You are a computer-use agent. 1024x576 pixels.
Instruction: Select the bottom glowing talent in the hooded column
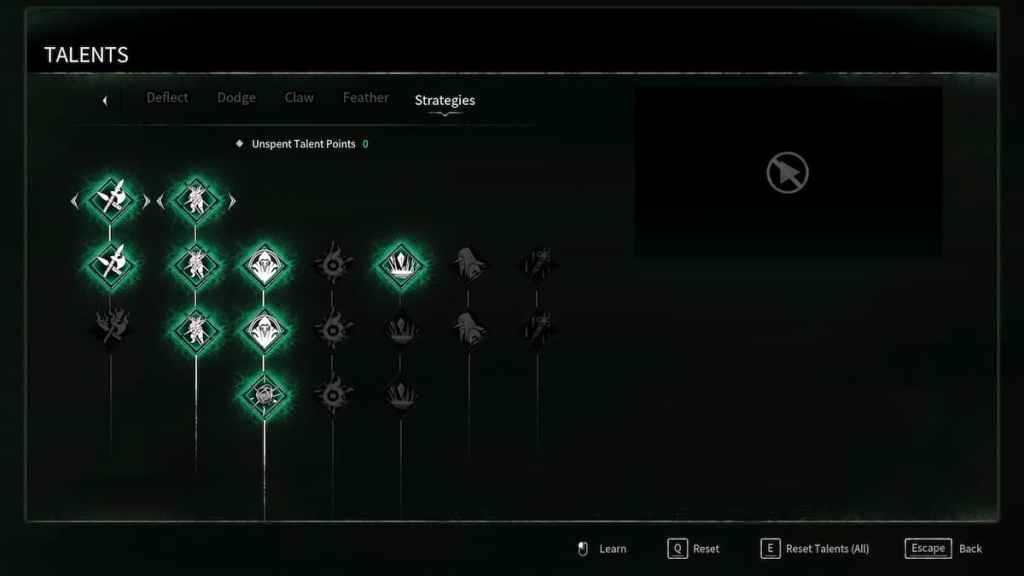pos(264,395)
